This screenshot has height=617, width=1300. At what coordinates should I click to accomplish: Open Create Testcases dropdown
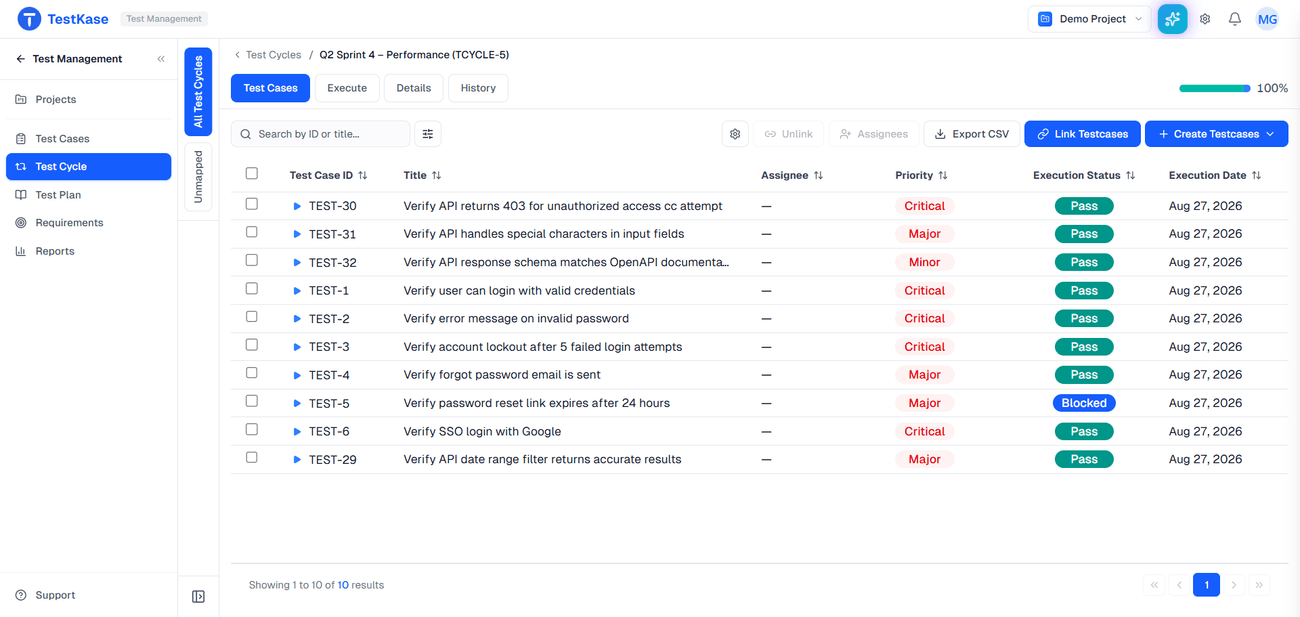(x=1216, y=134)
